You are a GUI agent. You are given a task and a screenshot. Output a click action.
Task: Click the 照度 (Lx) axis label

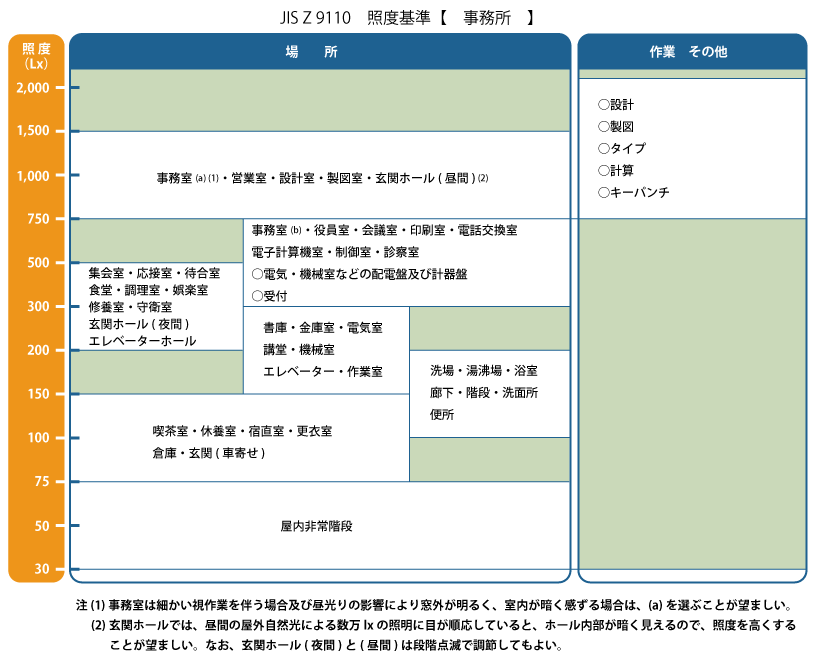(36, 56)
